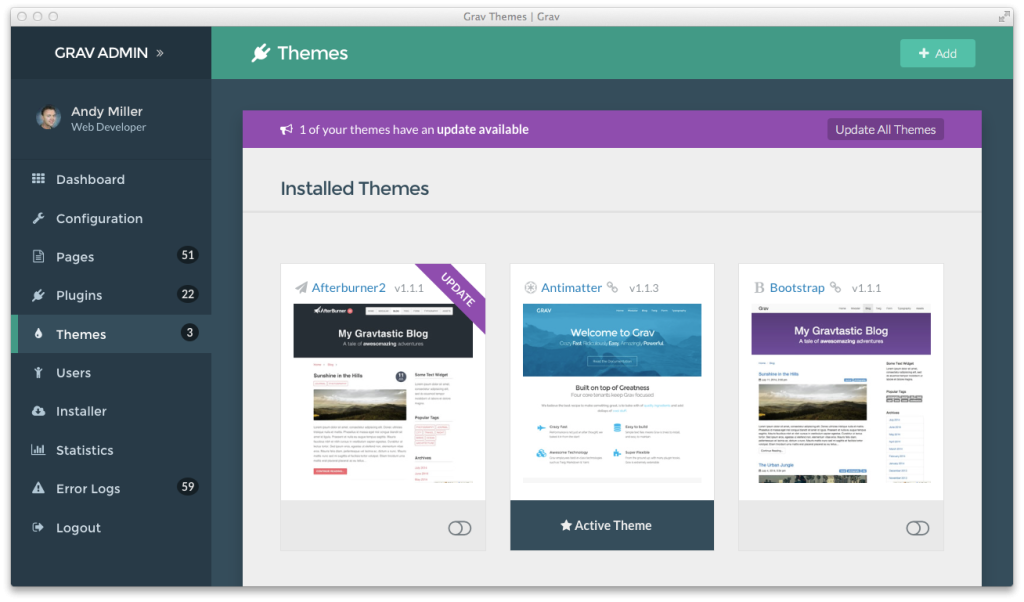Click the B icon beside Bootstrap

pos(759,287)
